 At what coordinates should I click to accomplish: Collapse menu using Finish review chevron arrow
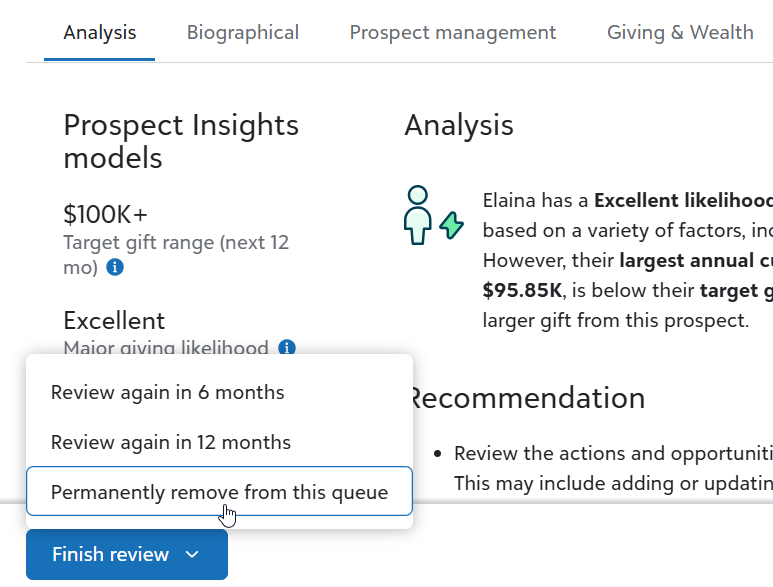[x=193, y=555]
